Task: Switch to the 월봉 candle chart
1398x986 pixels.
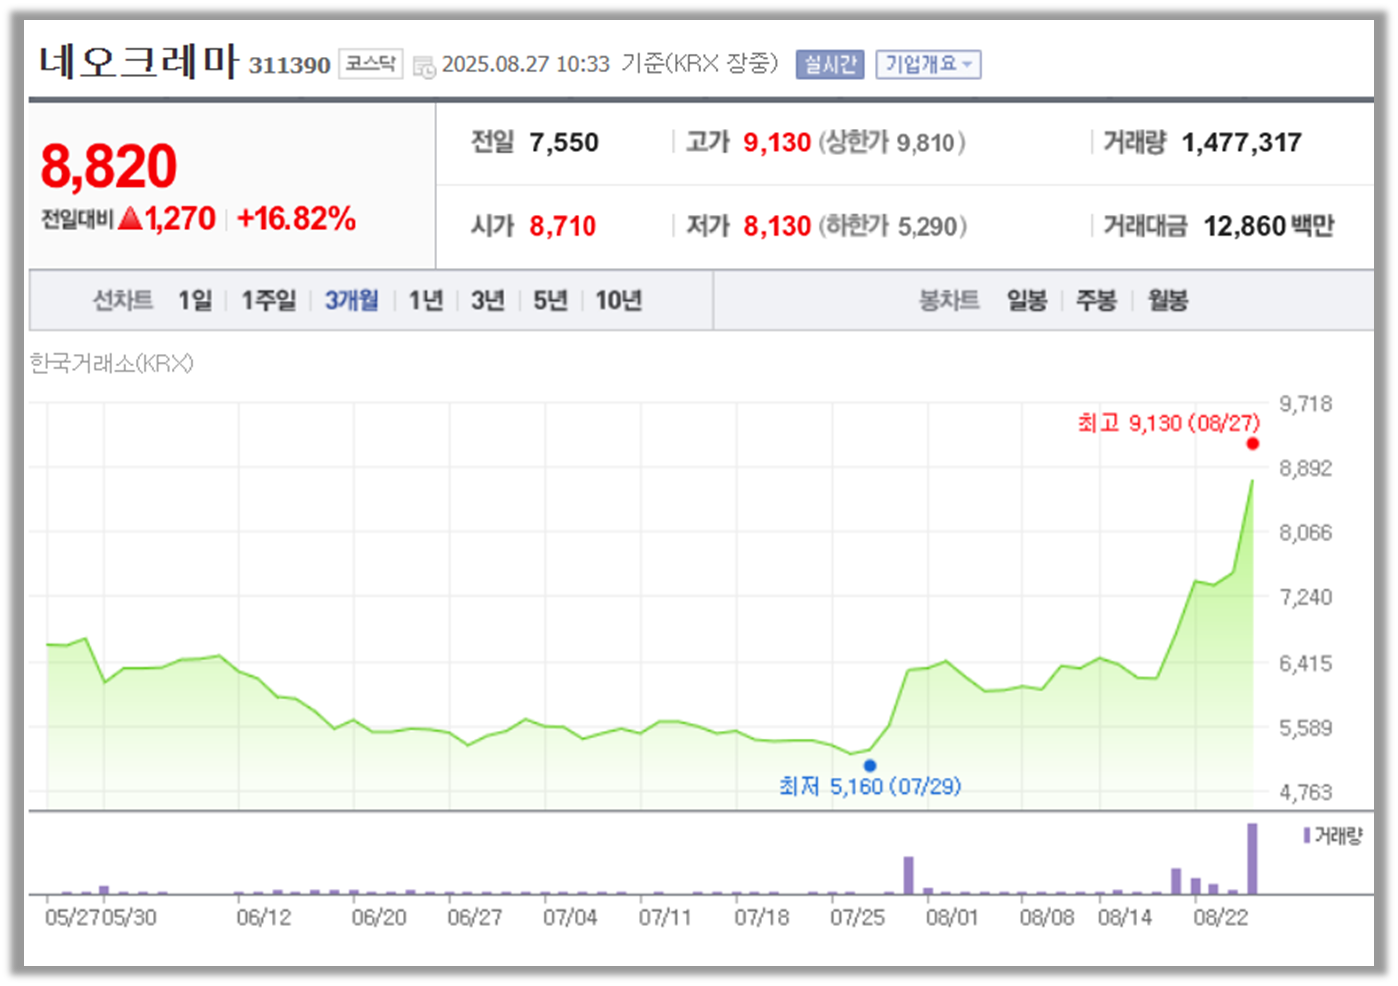Action: point(1167,300)
